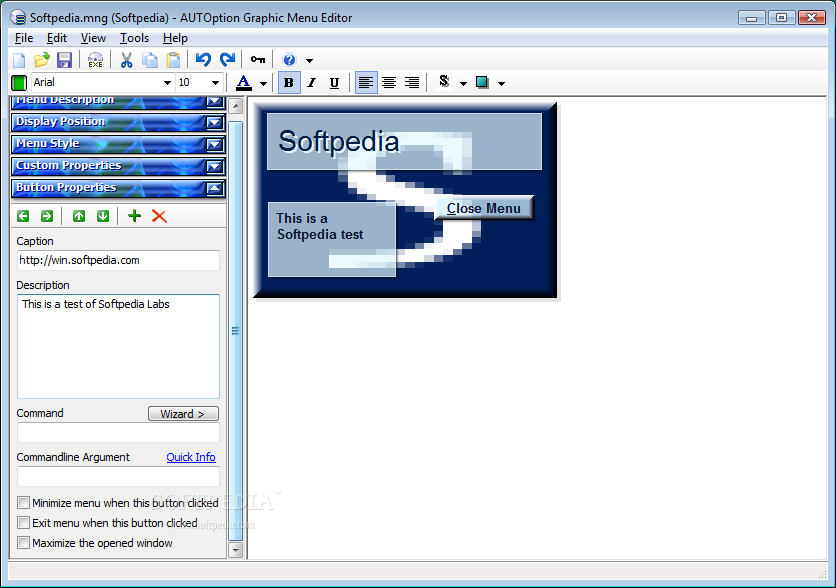Click the green color swatch

pyautogui.click(x=19, y=83)
